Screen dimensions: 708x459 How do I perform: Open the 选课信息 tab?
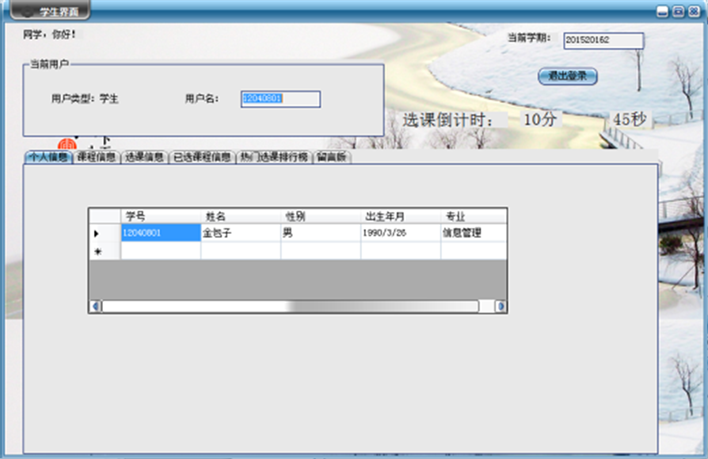point(144,157)
